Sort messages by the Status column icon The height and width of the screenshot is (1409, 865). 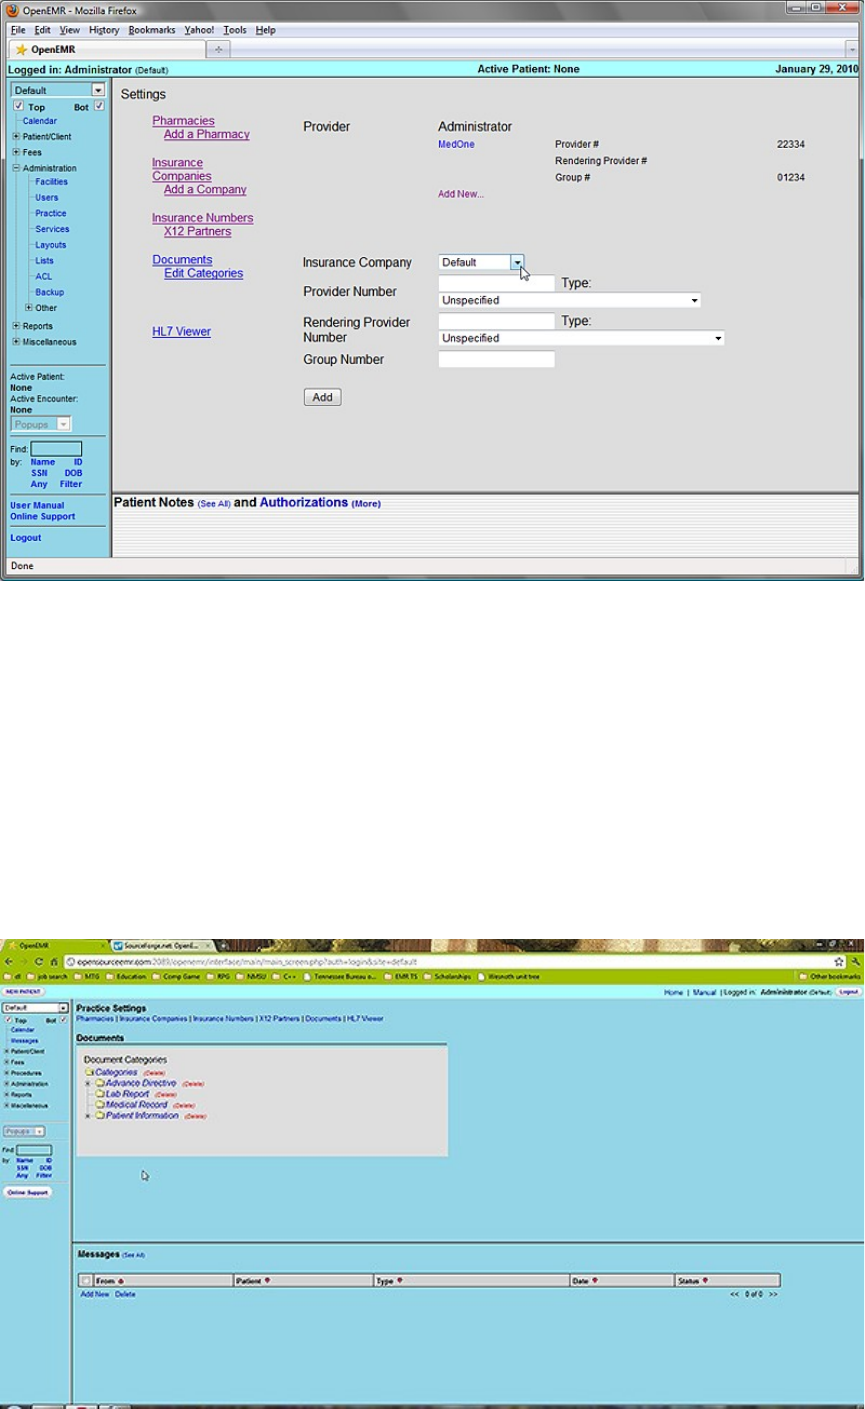pyautogui.click(x=705, y=1280)
